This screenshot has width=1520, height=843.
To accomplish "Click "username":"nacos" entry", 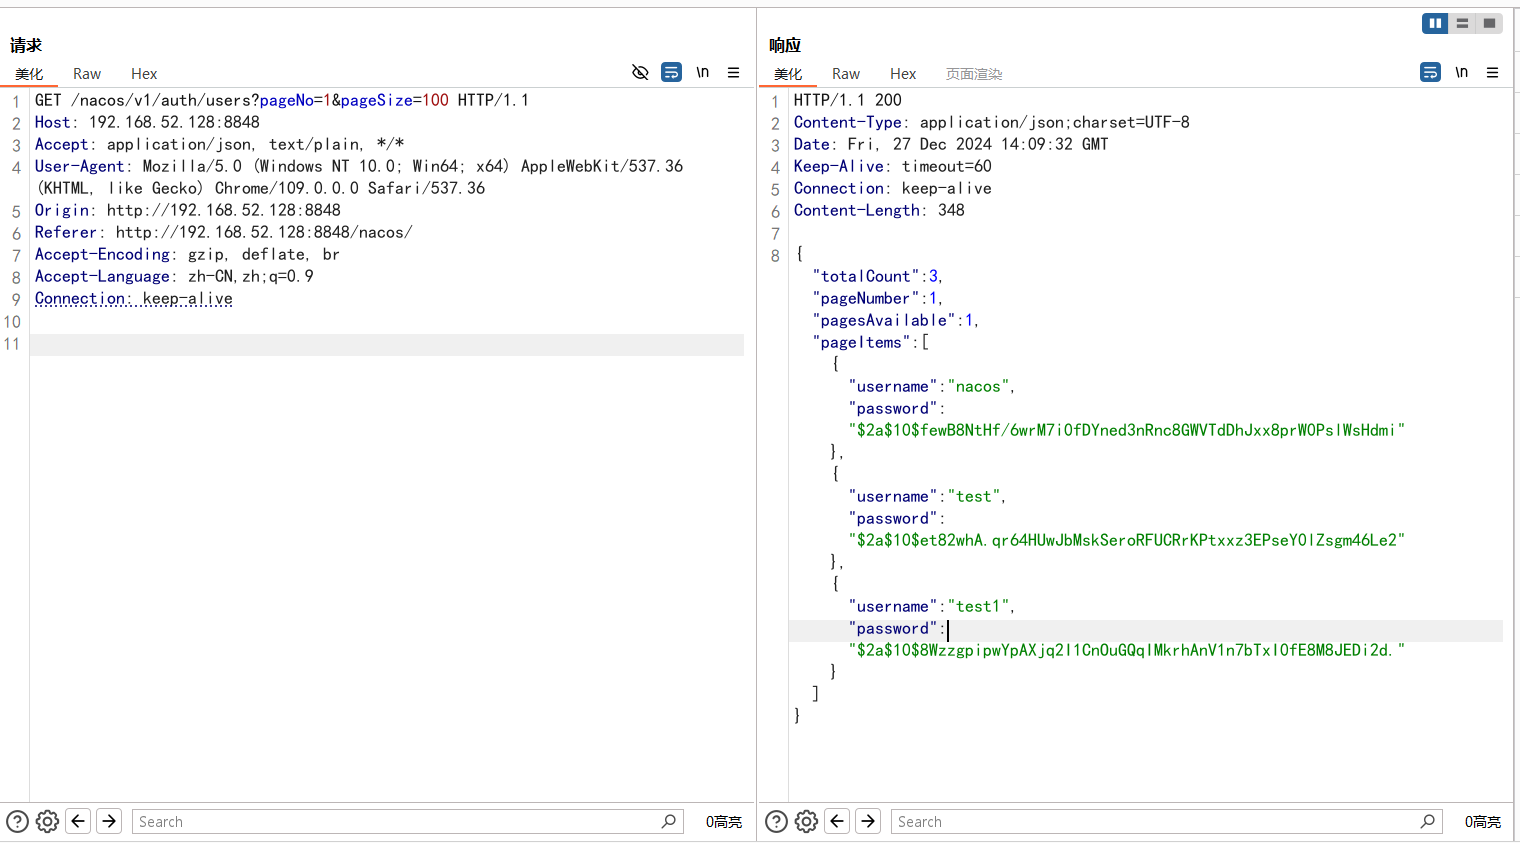I will coord(932,386).
